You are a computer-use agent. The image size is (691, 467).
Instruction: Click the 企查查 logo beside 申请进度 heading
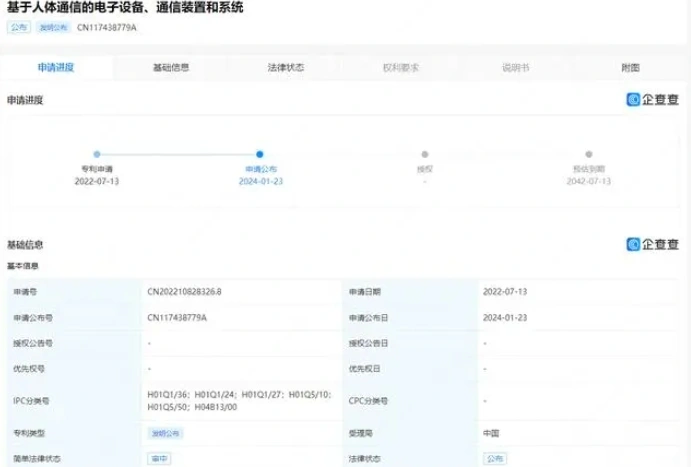[652, 100]
